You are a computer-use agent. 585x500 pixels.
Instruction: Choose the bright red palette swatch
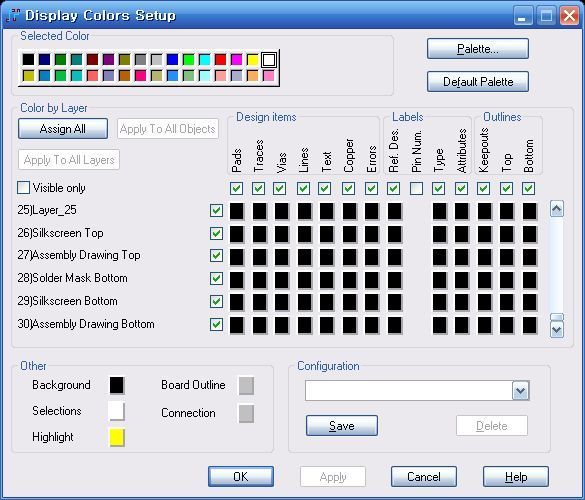(220, 60)
